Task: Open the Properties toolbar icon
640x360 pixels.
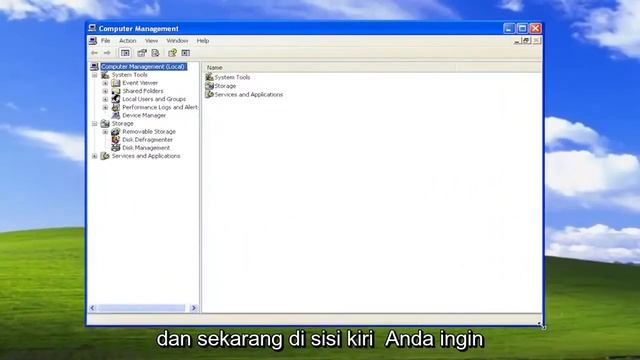Action: 142,53
